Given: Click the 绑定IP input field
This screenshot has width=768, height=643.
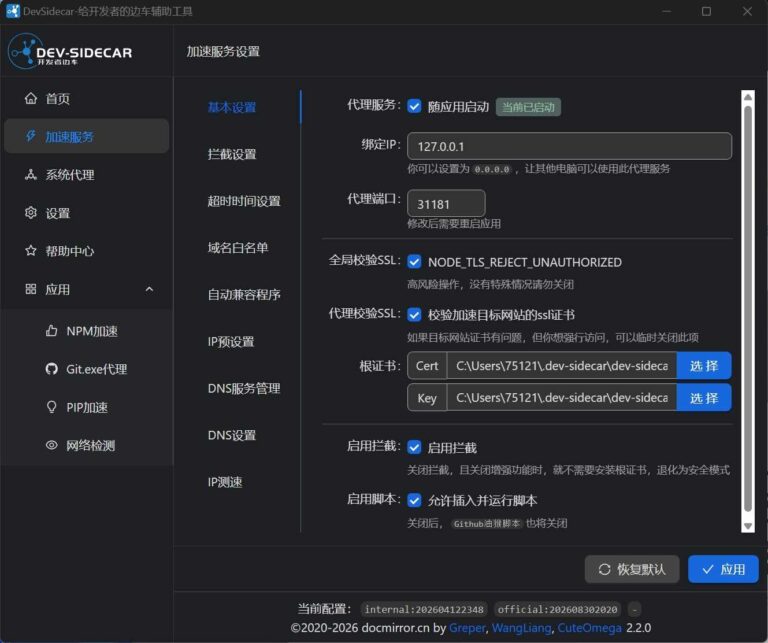Looking at the screenshot, I should [x=569, y=146].
